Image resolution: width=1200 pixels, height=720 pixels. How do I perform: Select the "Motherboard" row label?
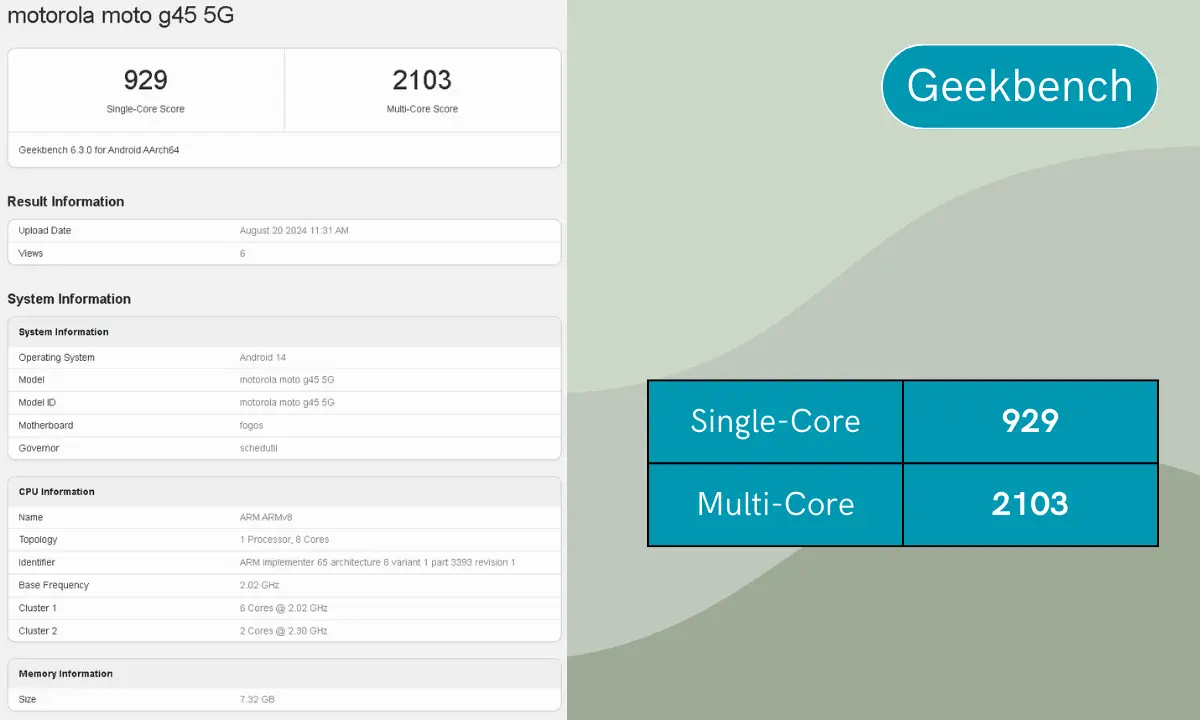46,426
